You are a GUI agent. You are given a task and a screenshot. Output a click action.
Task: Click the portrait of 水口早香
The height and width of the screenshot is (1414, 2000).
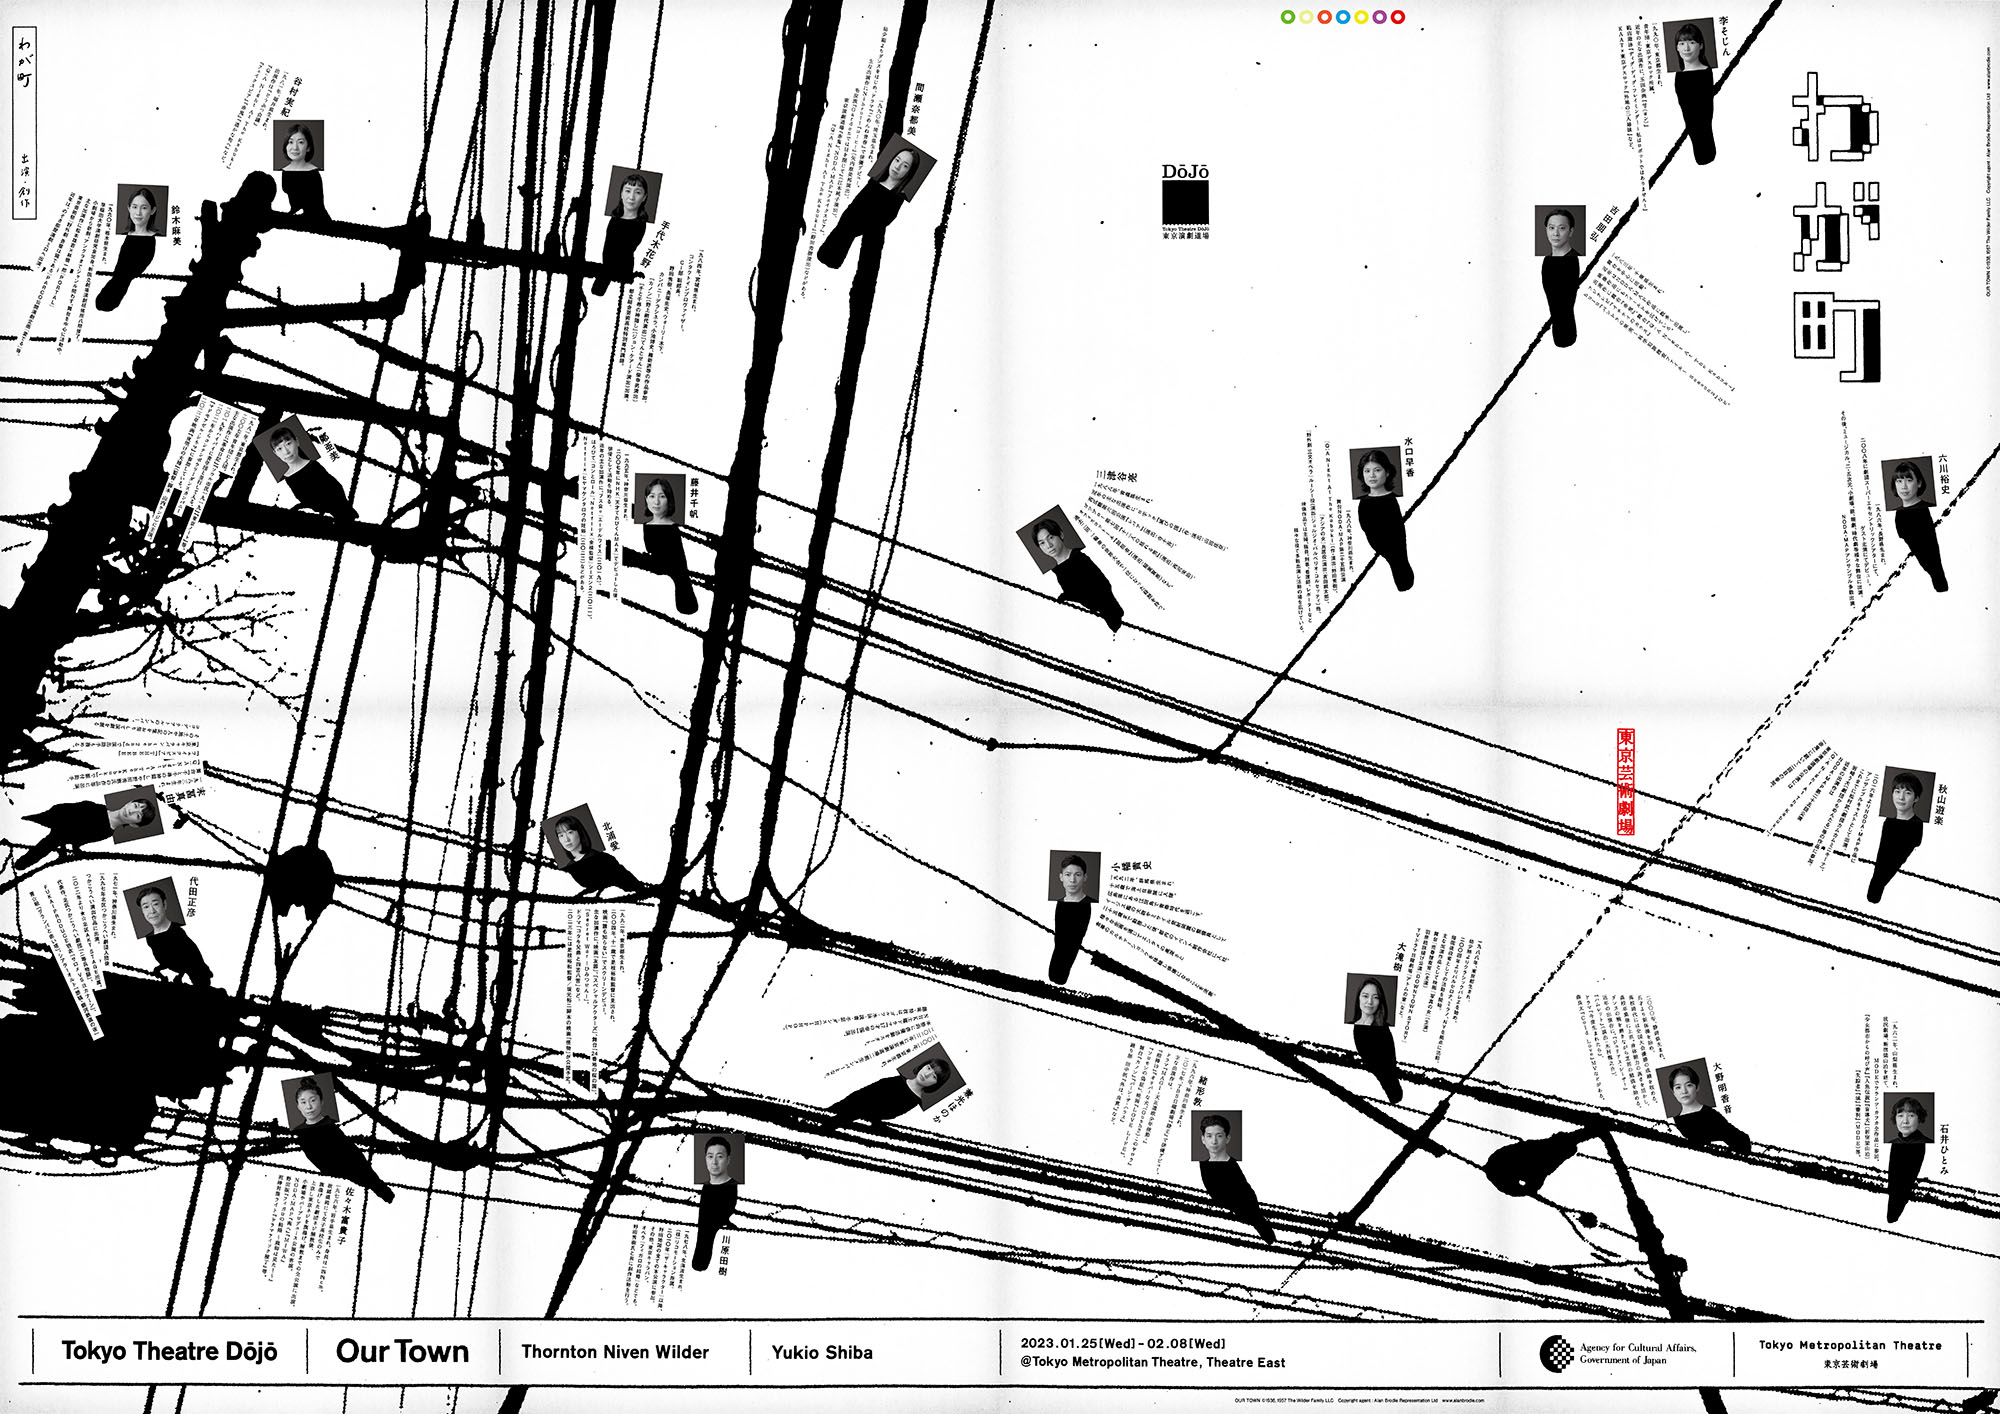(x=1375, y=472)
